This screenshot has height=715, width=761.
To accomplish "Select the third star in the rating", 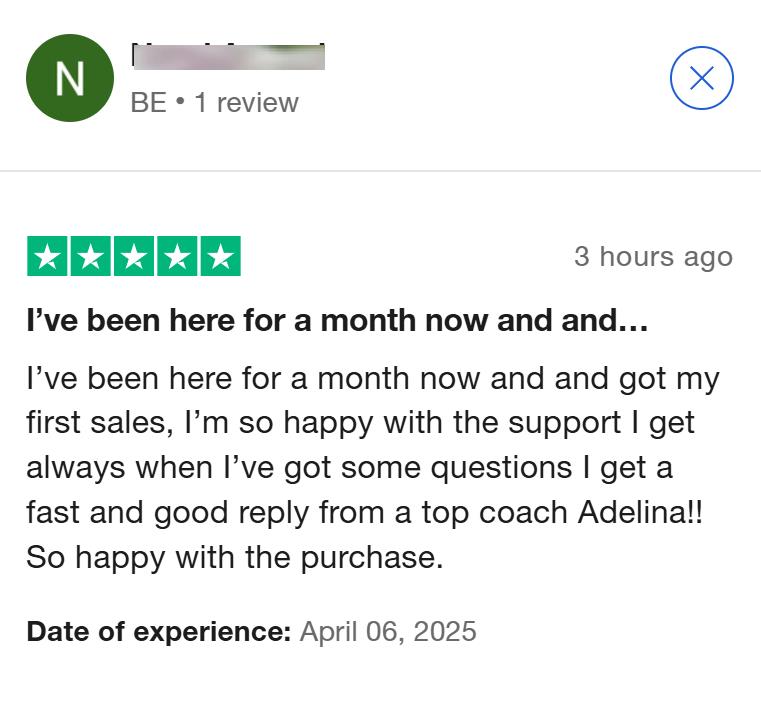I will (x=133, y=257).
